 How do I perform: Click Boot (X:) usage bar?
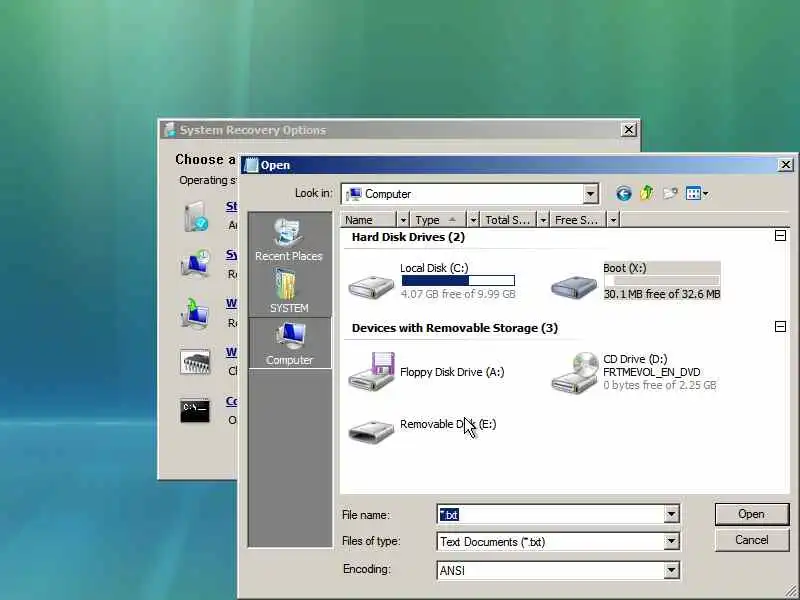click(662, 280)
